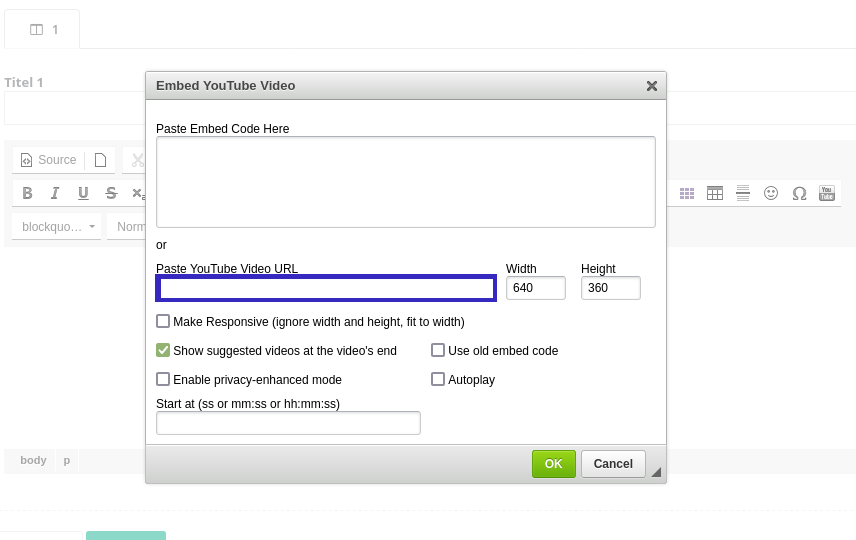Apply strikethrough formatting
856x540 pixels.
111,193
